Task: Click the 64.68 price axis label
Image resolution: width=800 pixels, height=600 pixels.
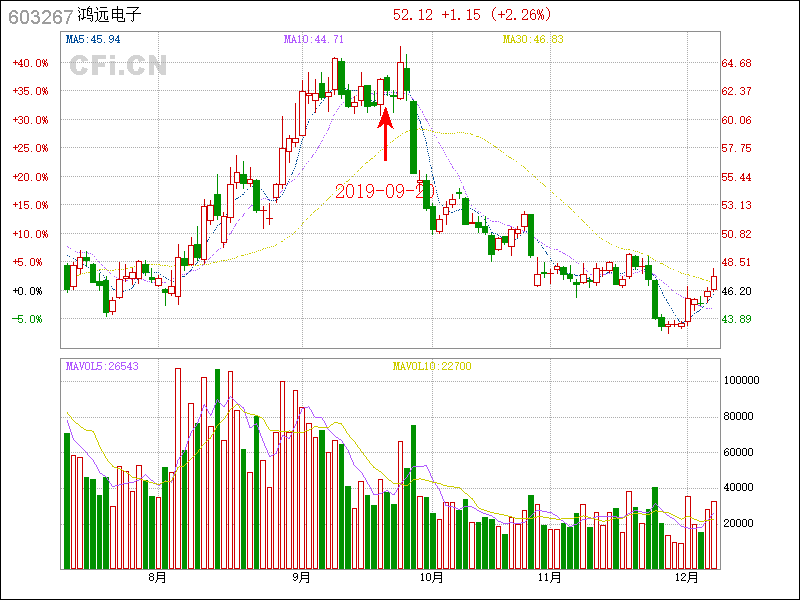Action: point(736,63)
